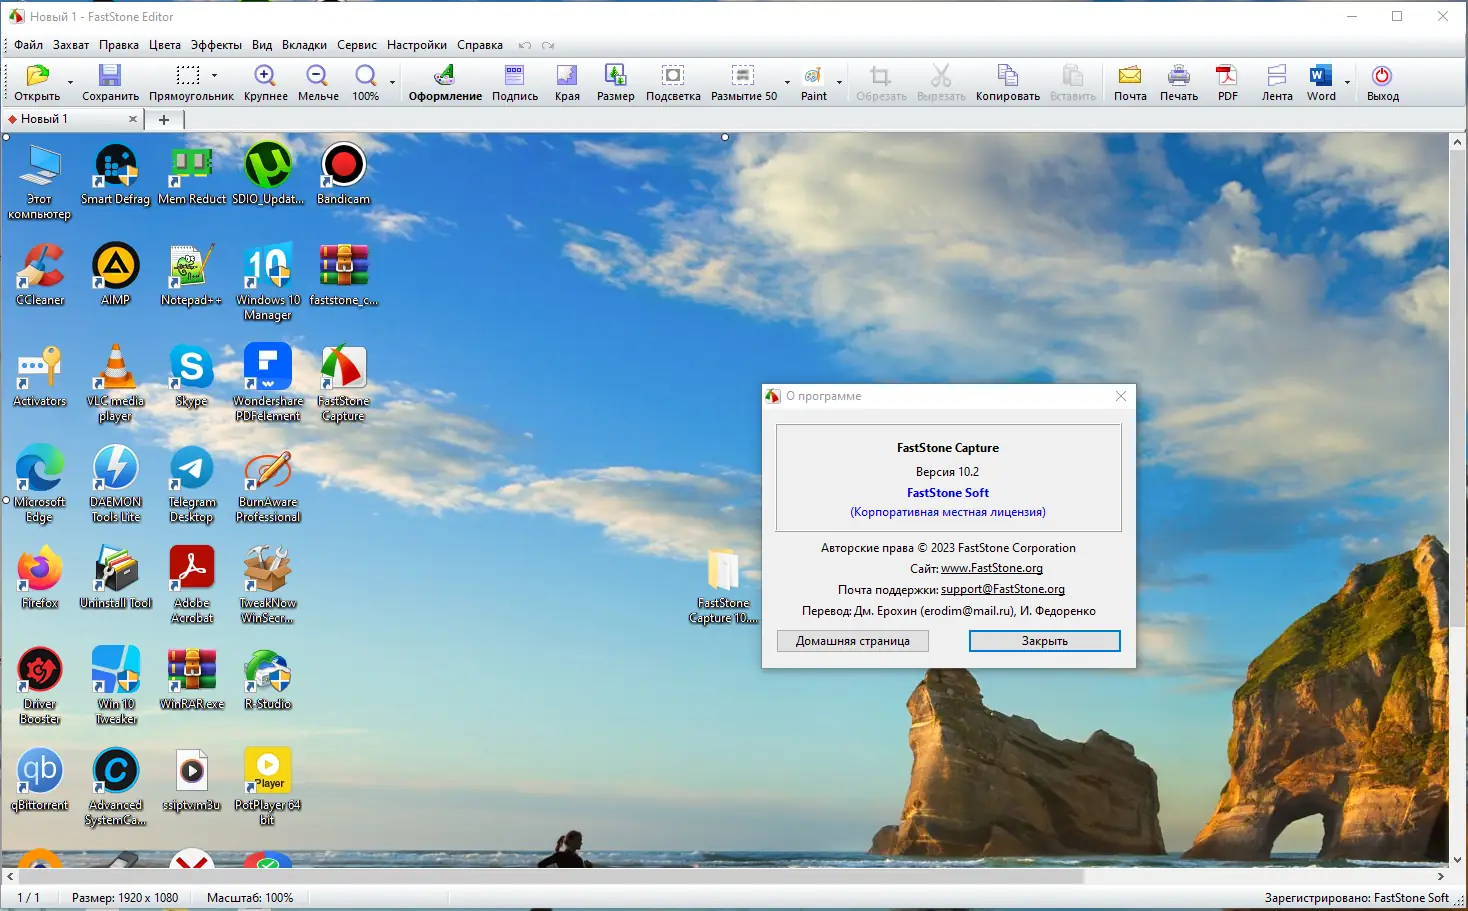Expand the Прямоугольник selection dropdown arrow
Viewport: 1468px width, 911px height.
[x=214, y=75]
